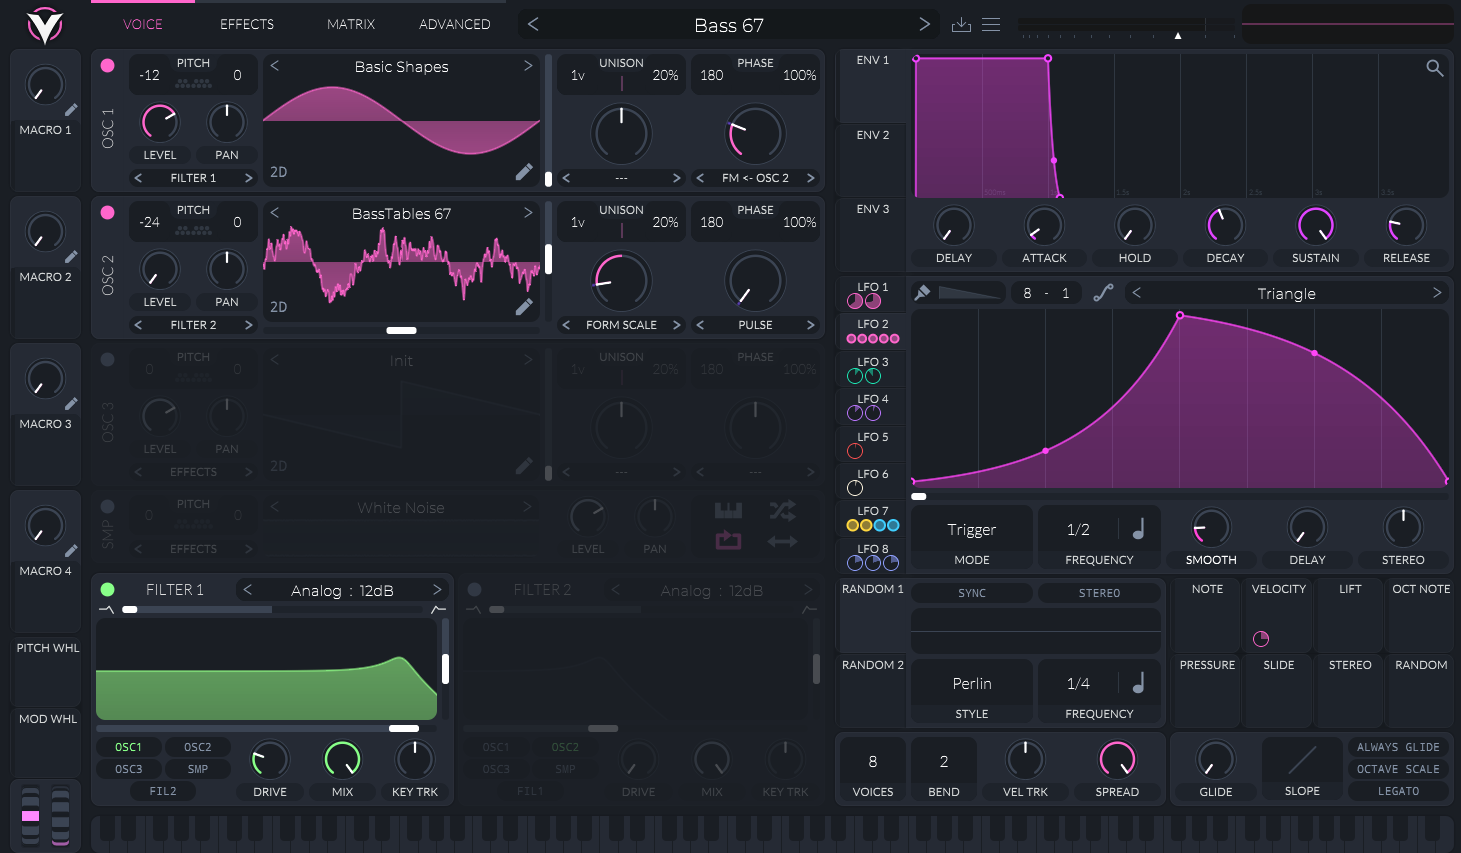1461x853 pixels.
Task: Enable the sampler SMP
Action: (107, 507)
